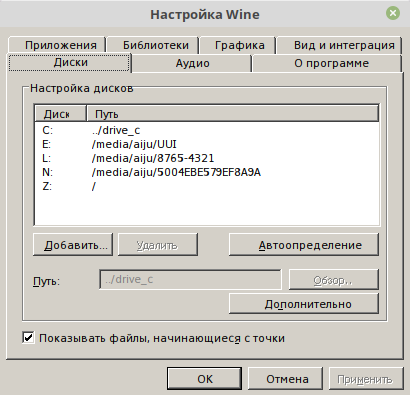410x395 pixels.
Task: Select drive C: row ../drive_c
Action: (x=206, y=130)
